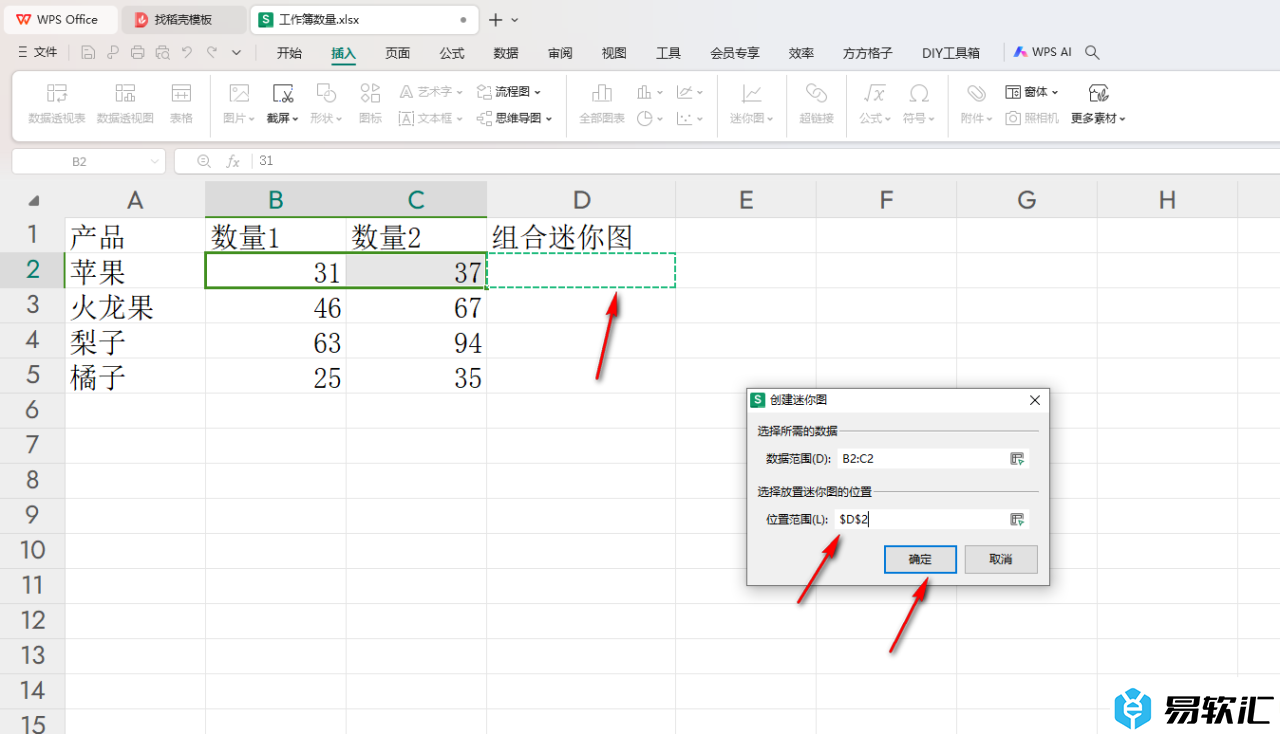Image resolution: width=1280 pixels, height=734 pixels.
Task: Expand the Flowchart (流程图) dropdown
Action: [537, 92]
